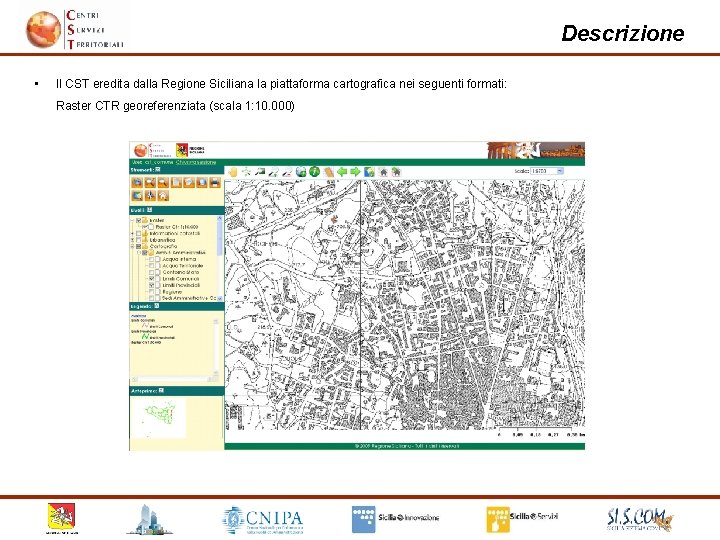720x540 pixels.
Task: Click the Livelli tree scroll-up arrow
Action: click(x=220, y=218)
